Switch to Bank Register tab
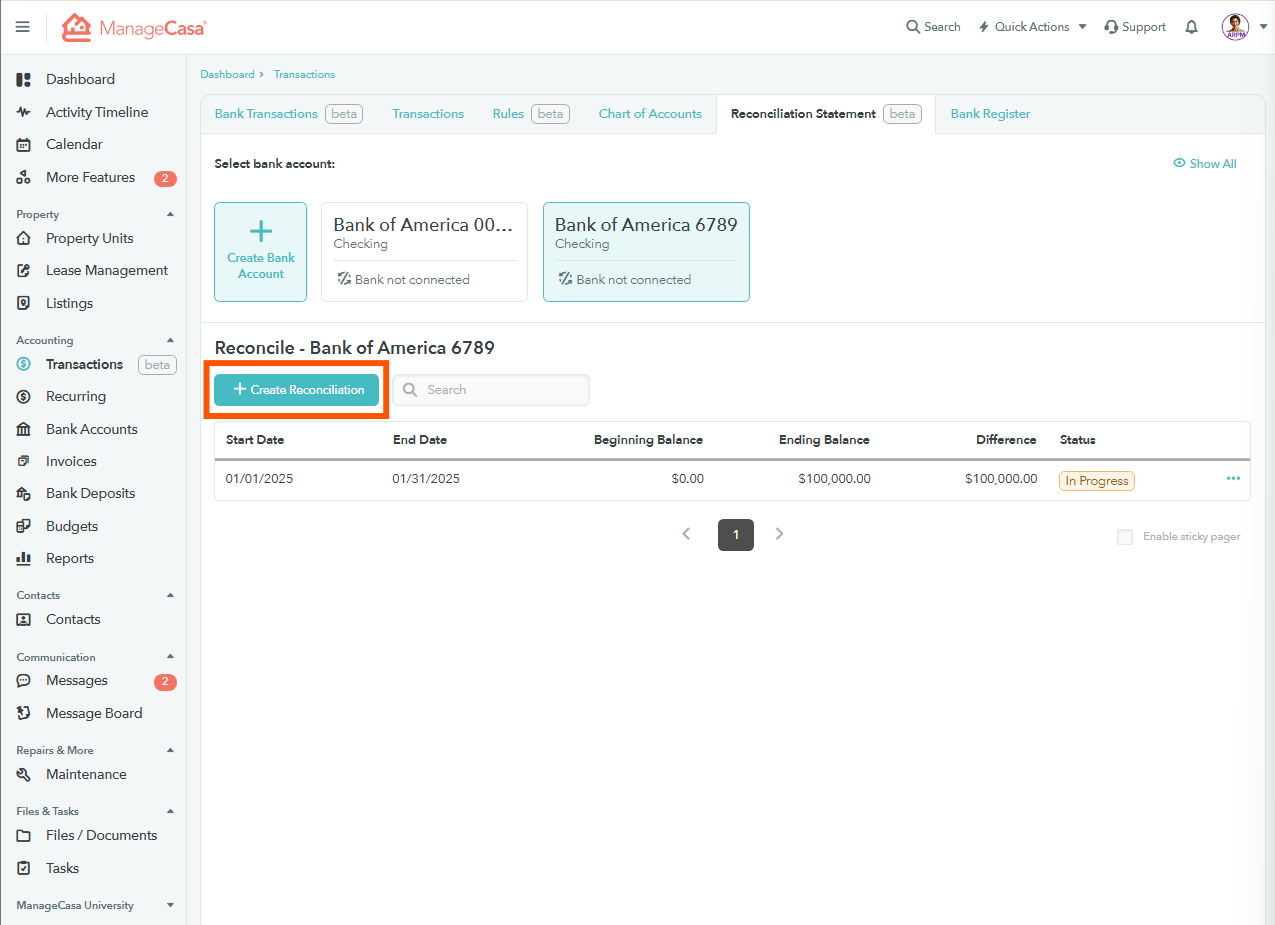The width and height of the screenshot is (1275, 925). click(x=990, y=114)
